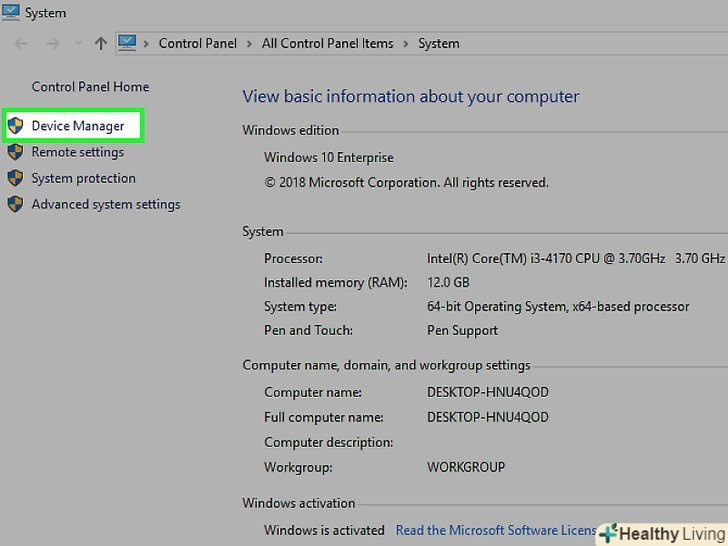
Task: Open System protection link
Action: tap(83, 178)
